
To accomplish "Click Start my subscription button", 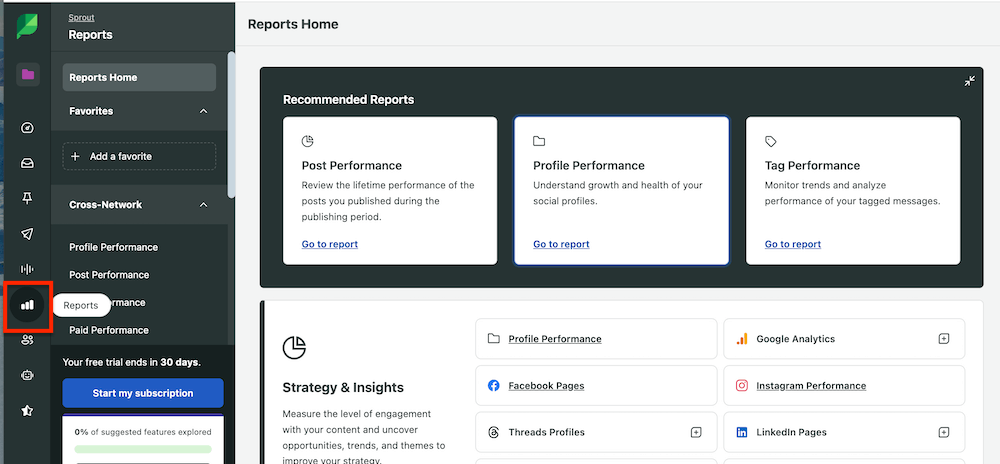I will (x=143, y=393).
